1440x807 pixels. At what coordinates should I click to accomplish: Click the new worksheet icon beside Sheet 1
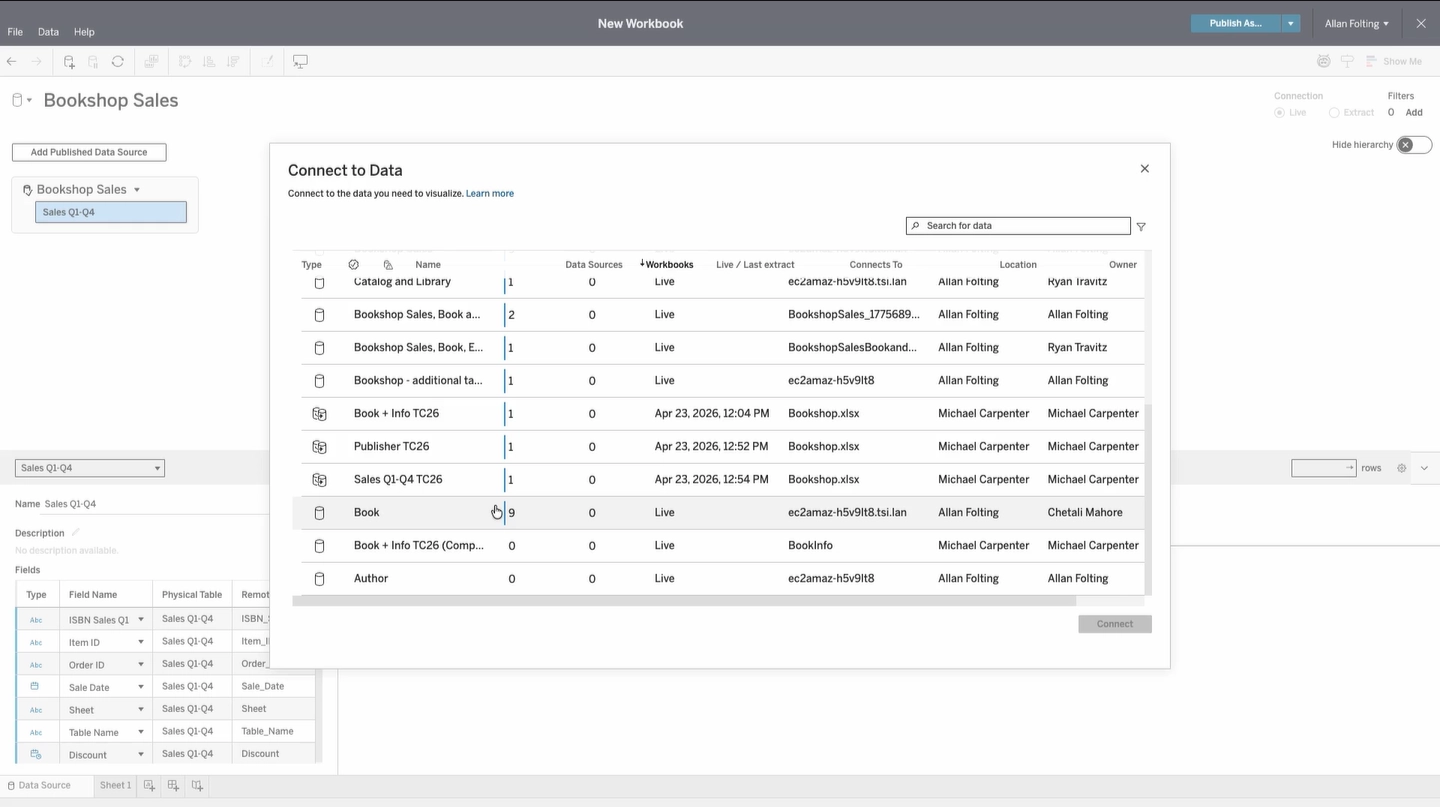click(x=149, y=786)
